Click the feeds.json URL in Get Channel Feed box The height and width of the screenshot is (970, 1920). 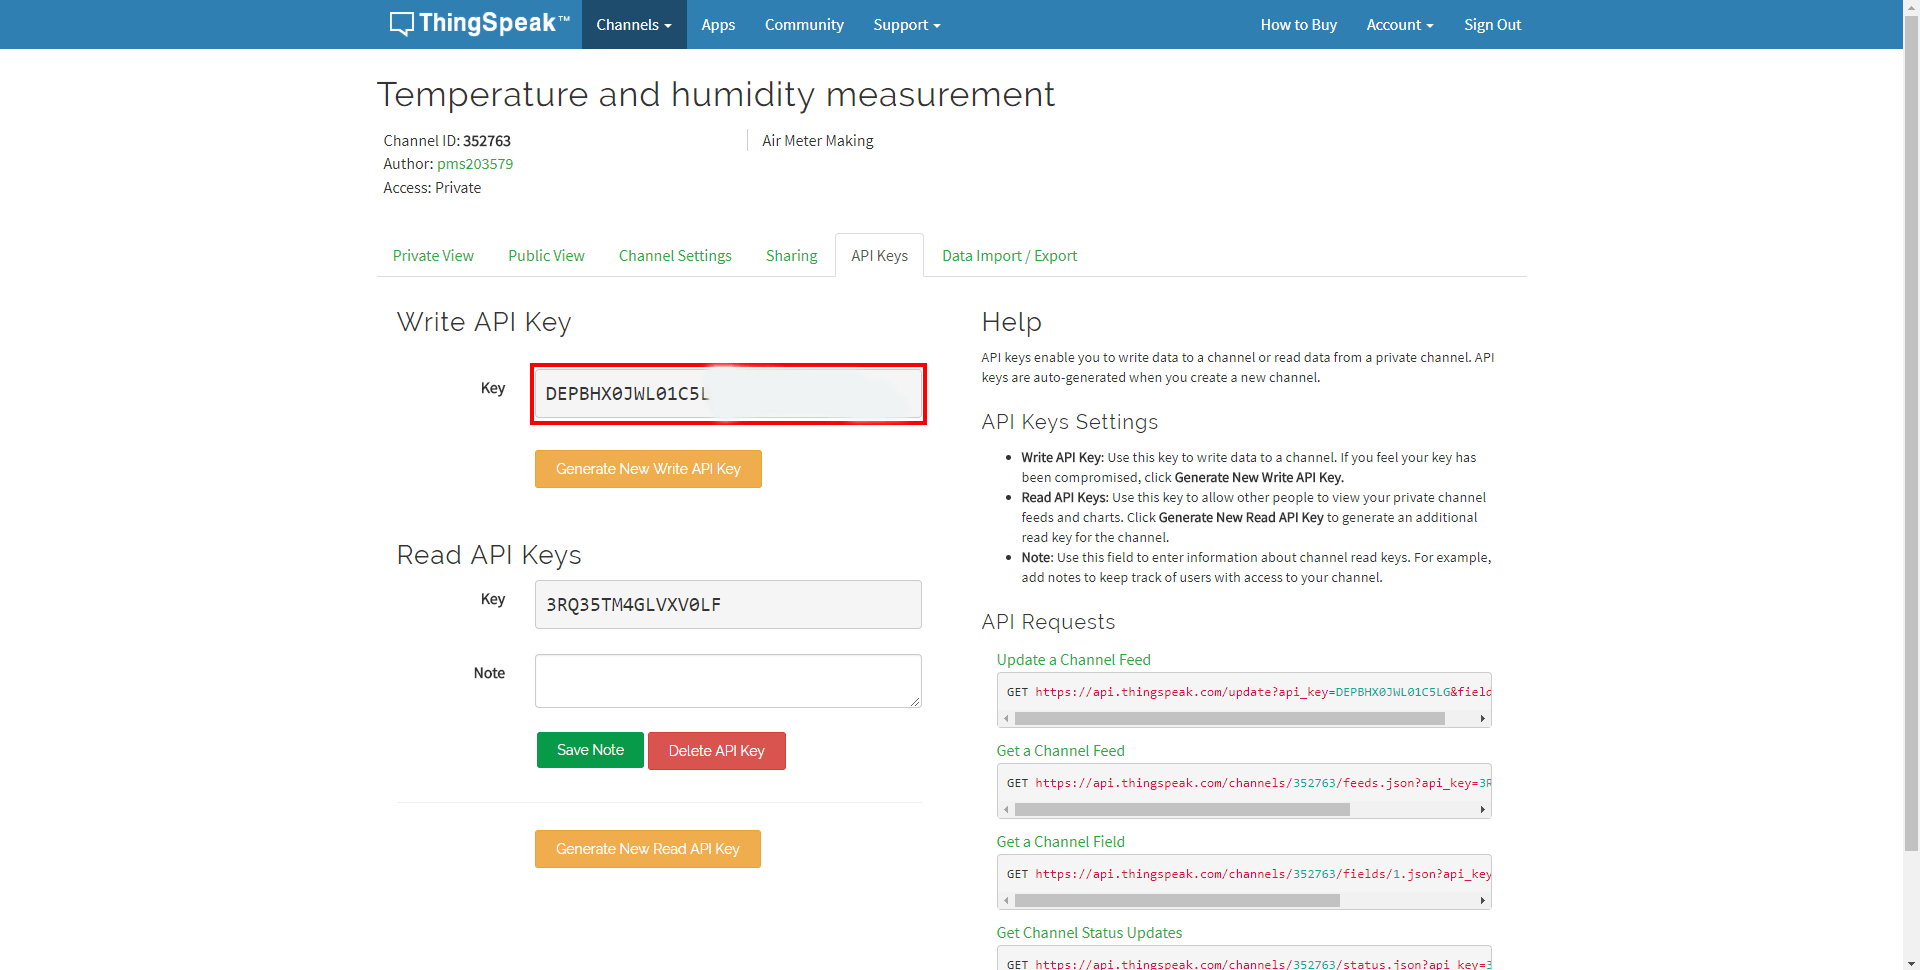(1263, 783)
